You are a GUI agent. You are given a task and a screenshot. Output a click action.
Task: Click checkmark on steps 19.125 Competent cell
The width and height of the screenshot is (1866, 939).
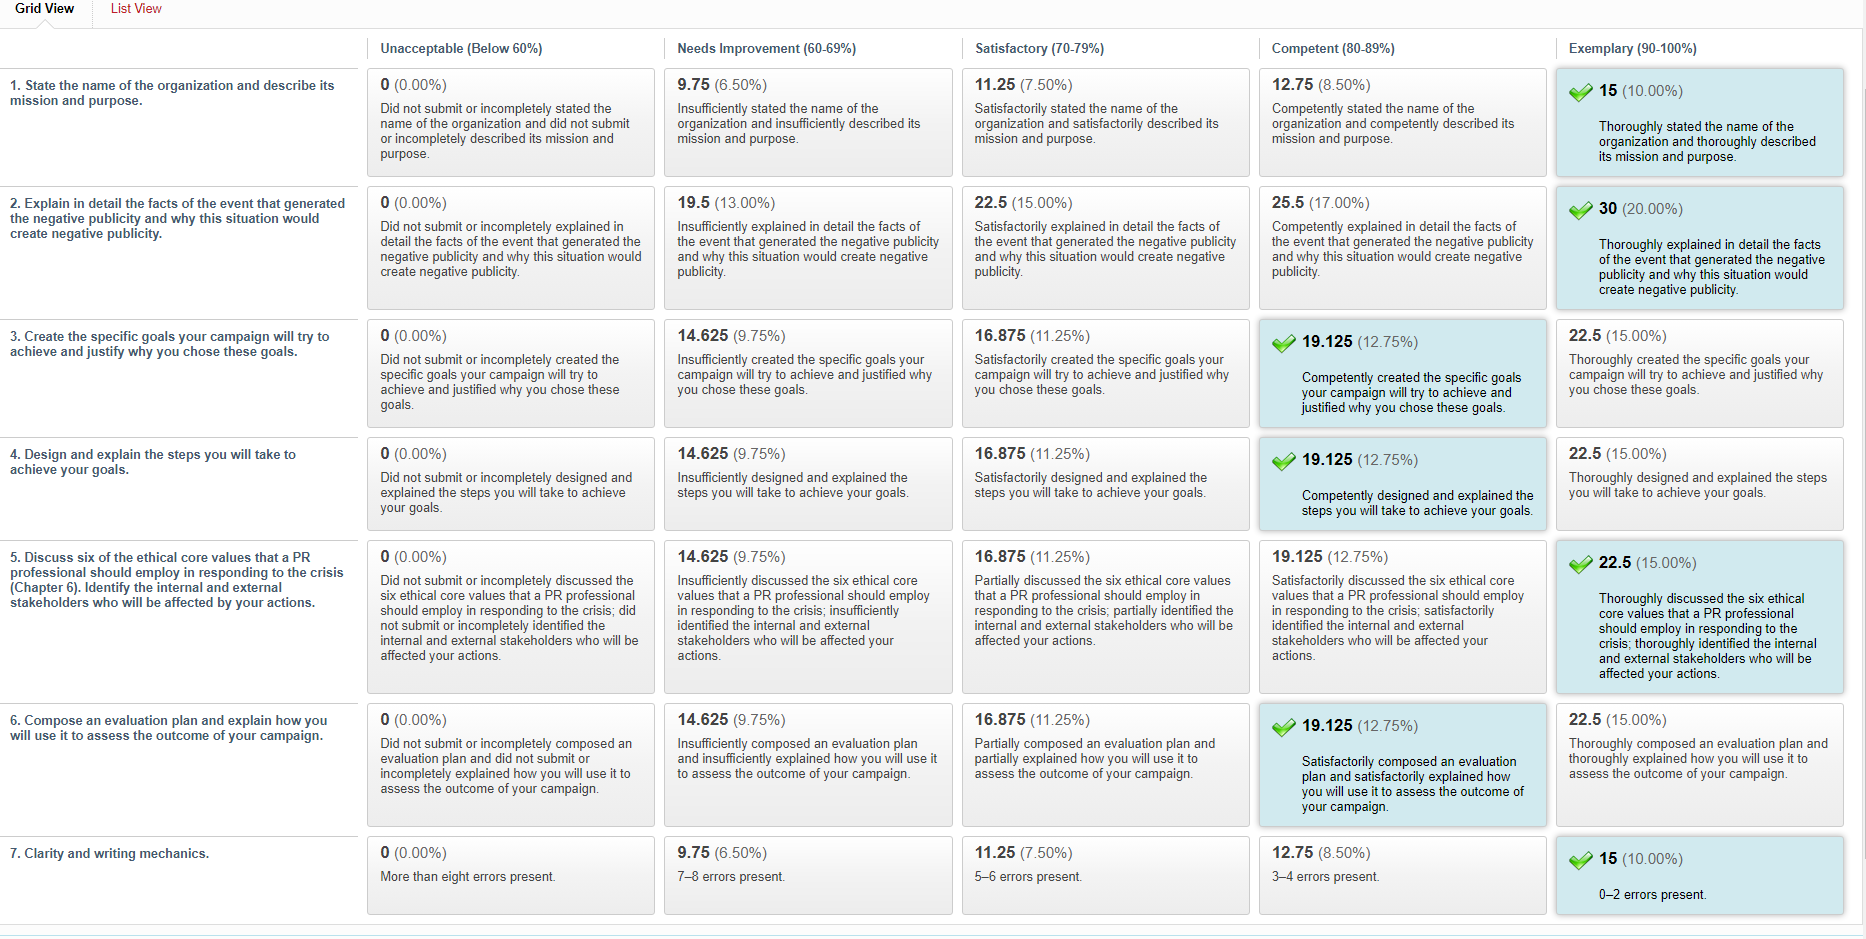(1283, 461)
